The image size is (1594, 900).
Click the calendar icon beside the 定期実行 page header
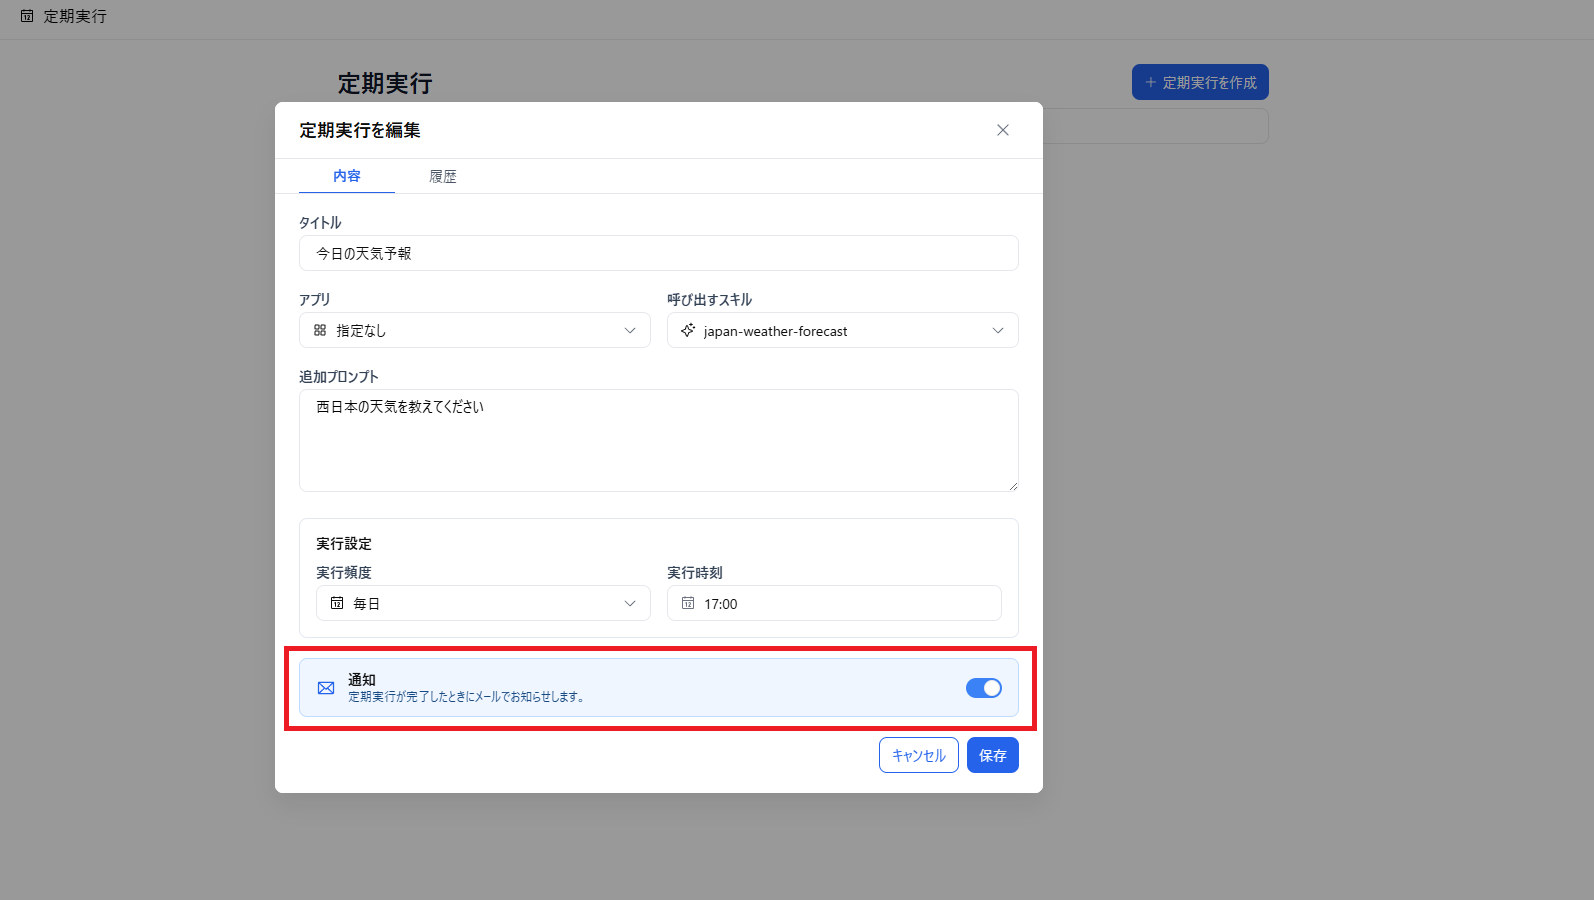tap(27, 16)
